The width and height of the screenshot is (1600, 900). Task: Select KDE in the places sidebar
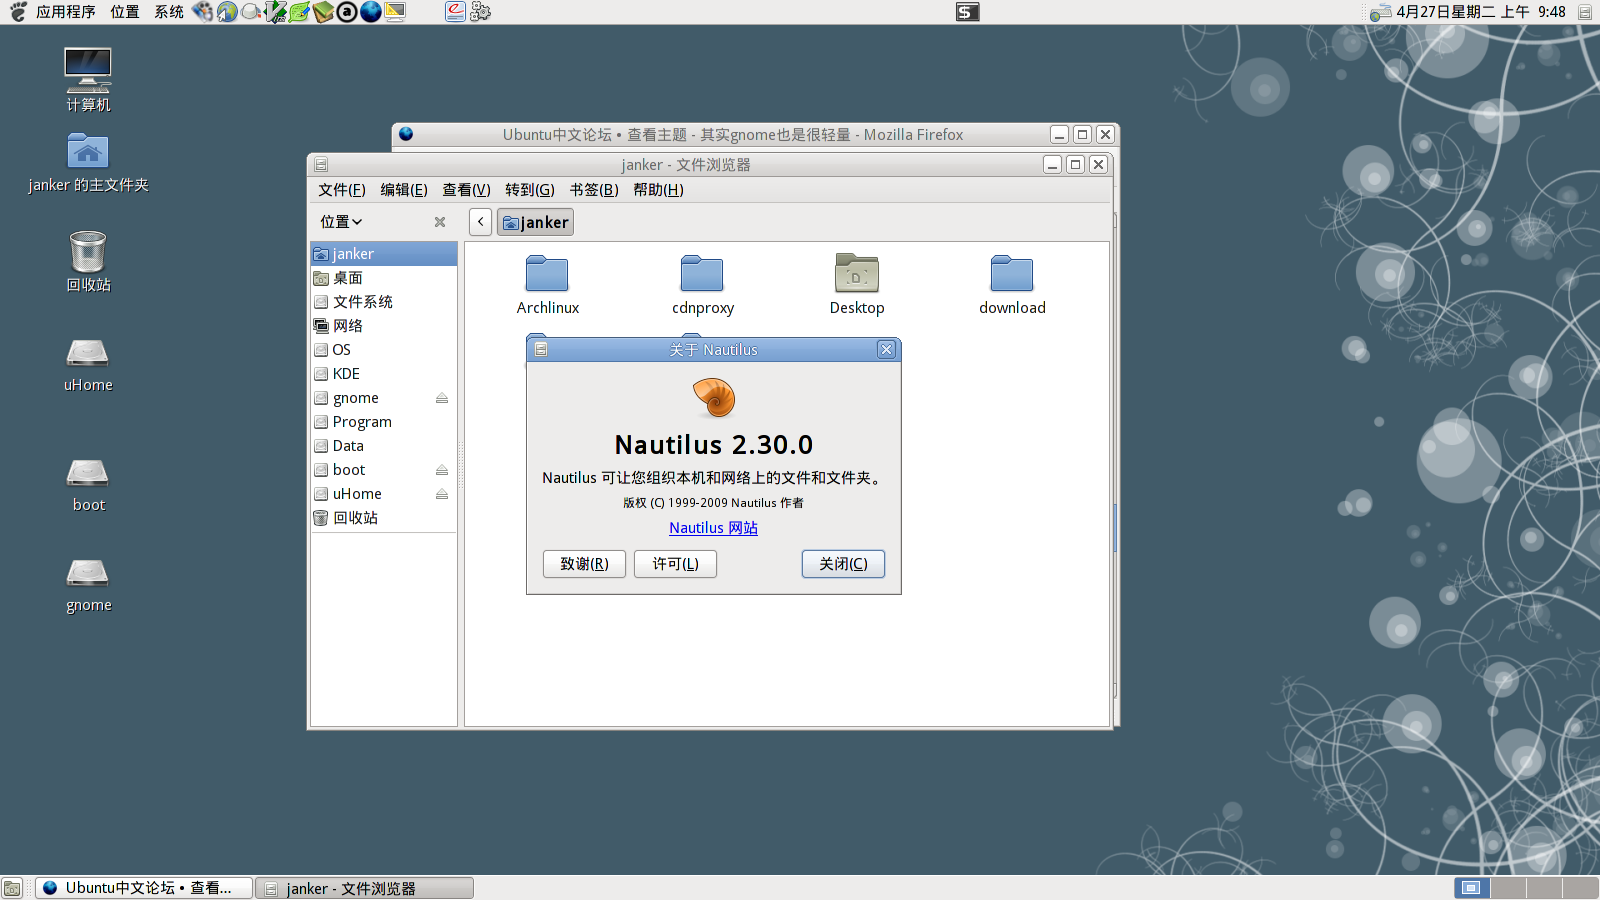click(x=384, y=374)
